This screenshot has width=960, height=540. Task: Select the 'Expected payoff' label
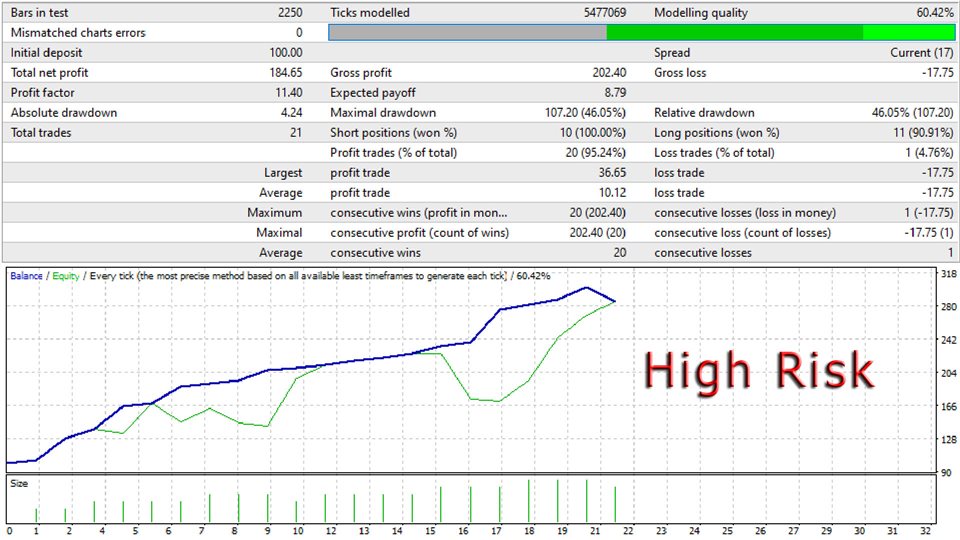(373, 92)
